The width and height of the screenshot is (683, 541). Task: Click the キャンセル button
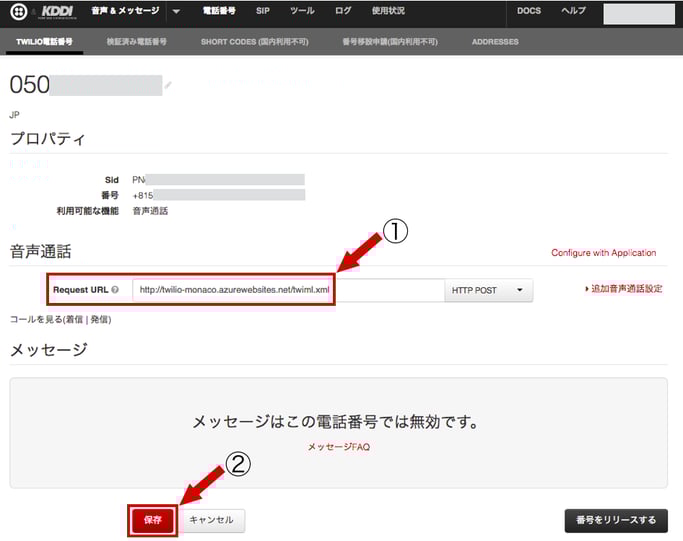pyautogui.click(x=211, y=520)
